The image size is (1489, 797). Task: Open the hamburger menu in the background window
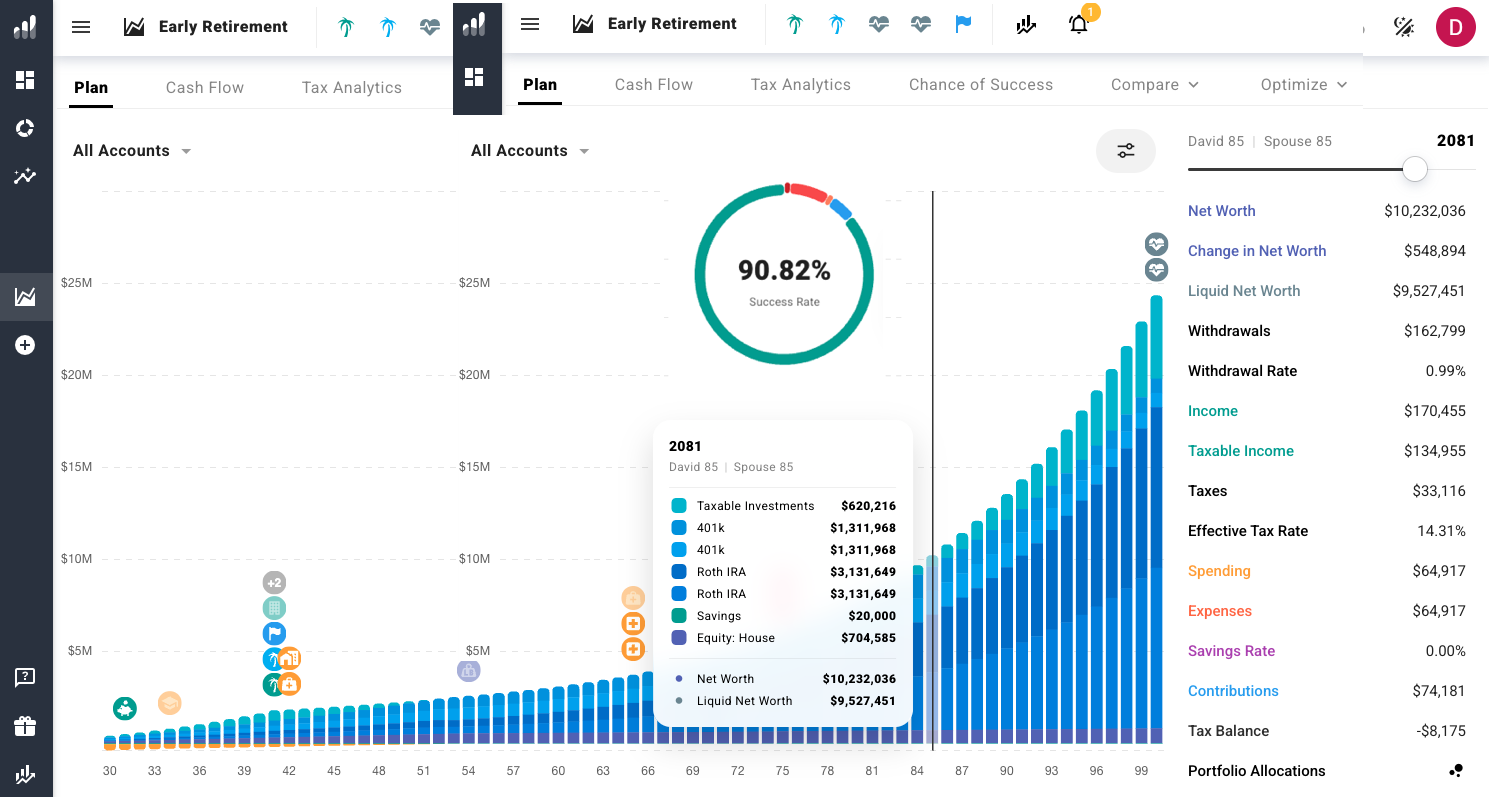click(81, 27)
